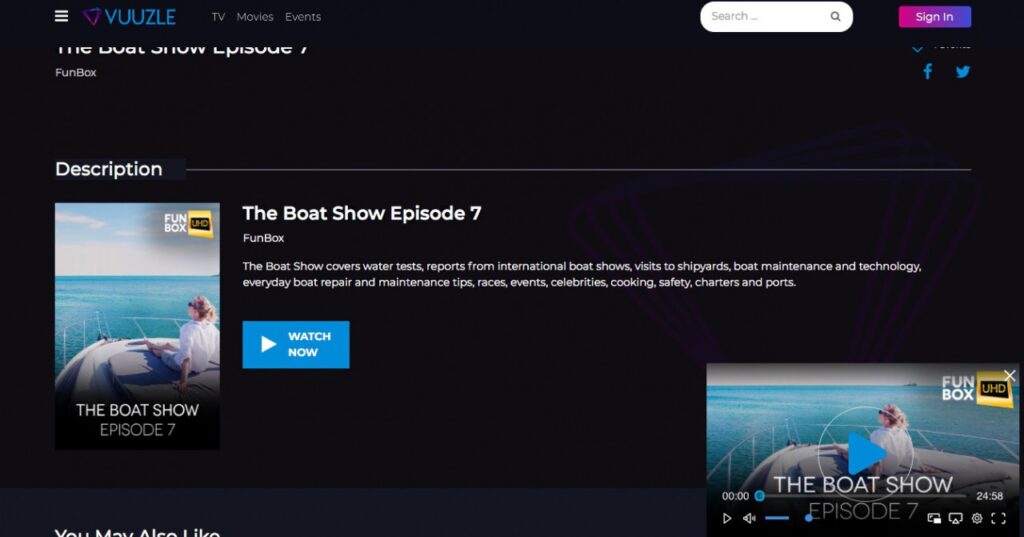Open the Events menu item
This screenshot has width=1024, height=537.
point(303,17)
